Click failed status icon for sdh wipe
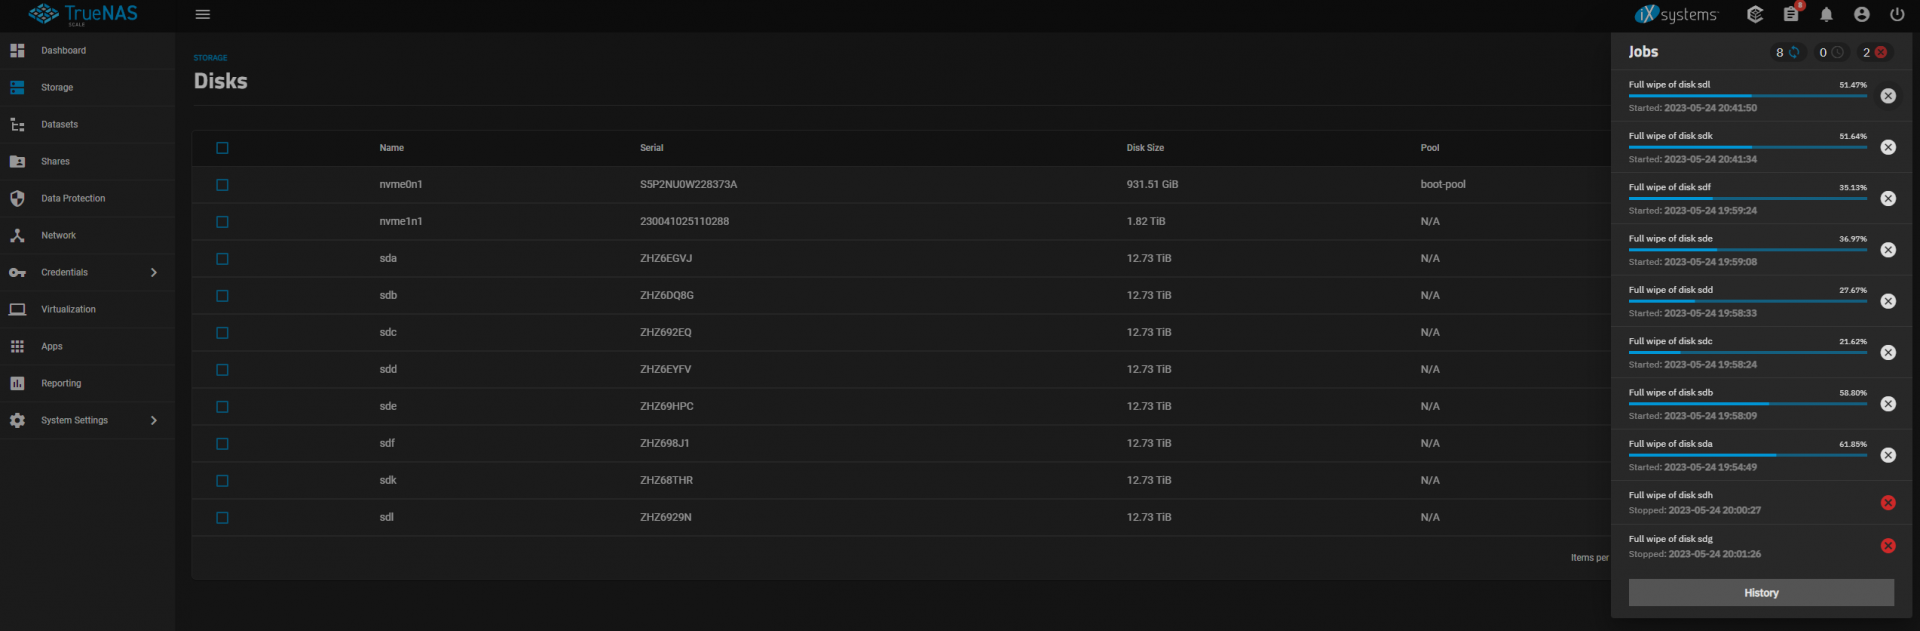 pos(1888,503)
